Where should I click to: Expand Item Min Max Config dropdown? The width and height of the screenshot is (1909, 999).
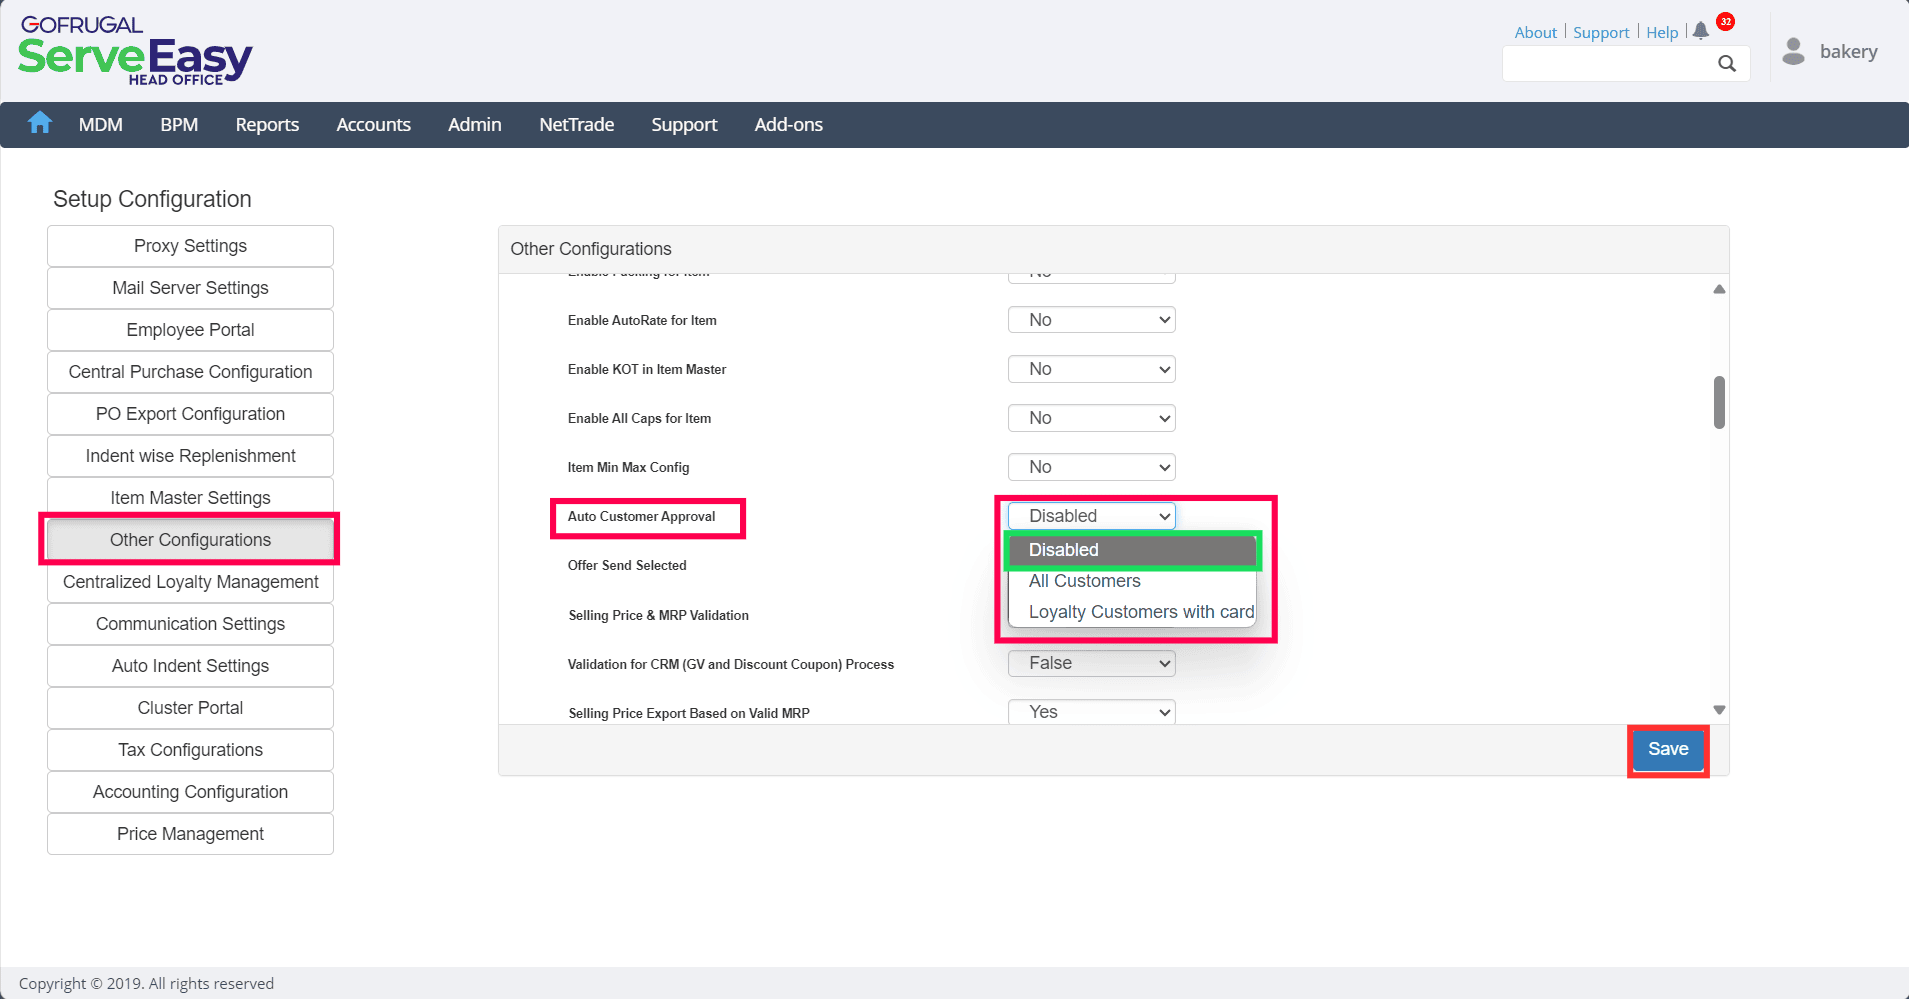[1091, 467]
